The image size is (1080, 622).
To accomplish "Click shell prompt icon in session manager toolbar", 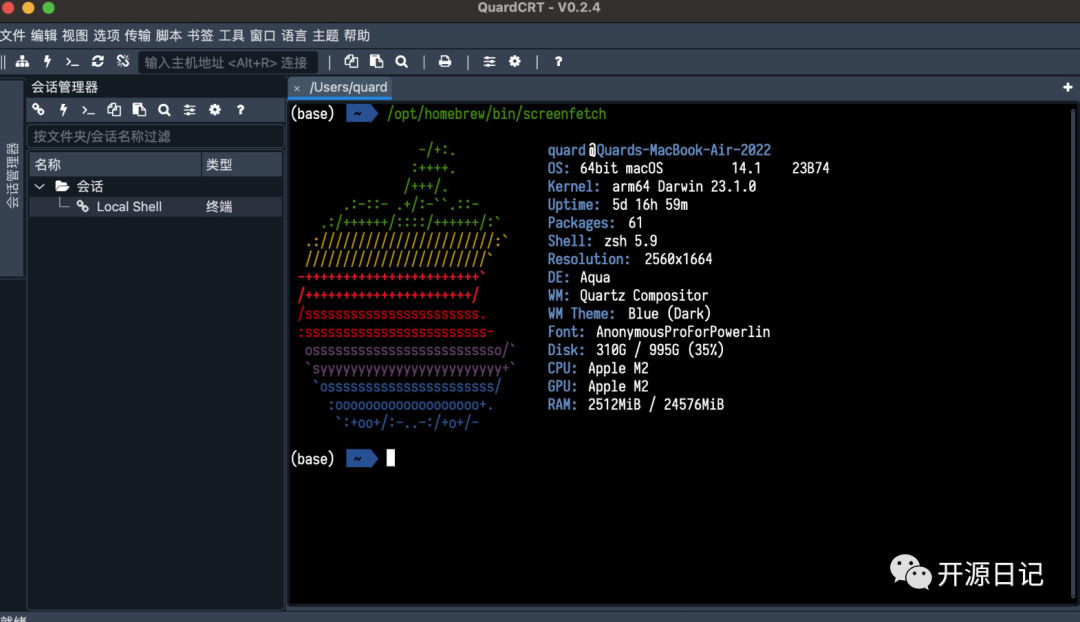I will pyautogui.click(x=88, y=110).
